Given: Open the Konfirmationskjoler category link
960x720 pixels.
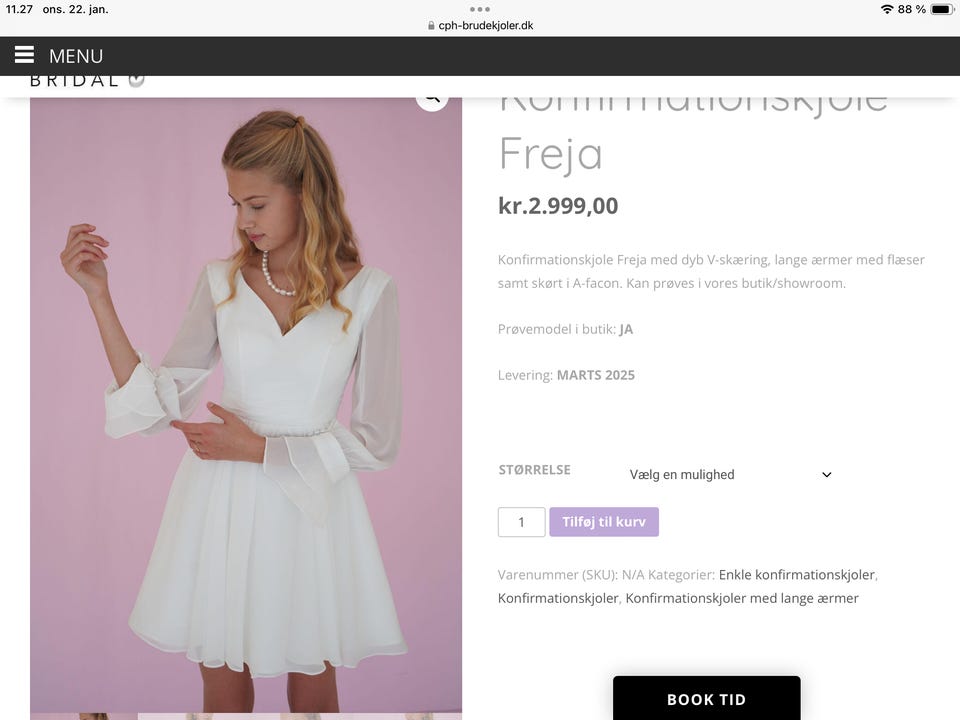Looking at the screenshot, I should 558,598.
